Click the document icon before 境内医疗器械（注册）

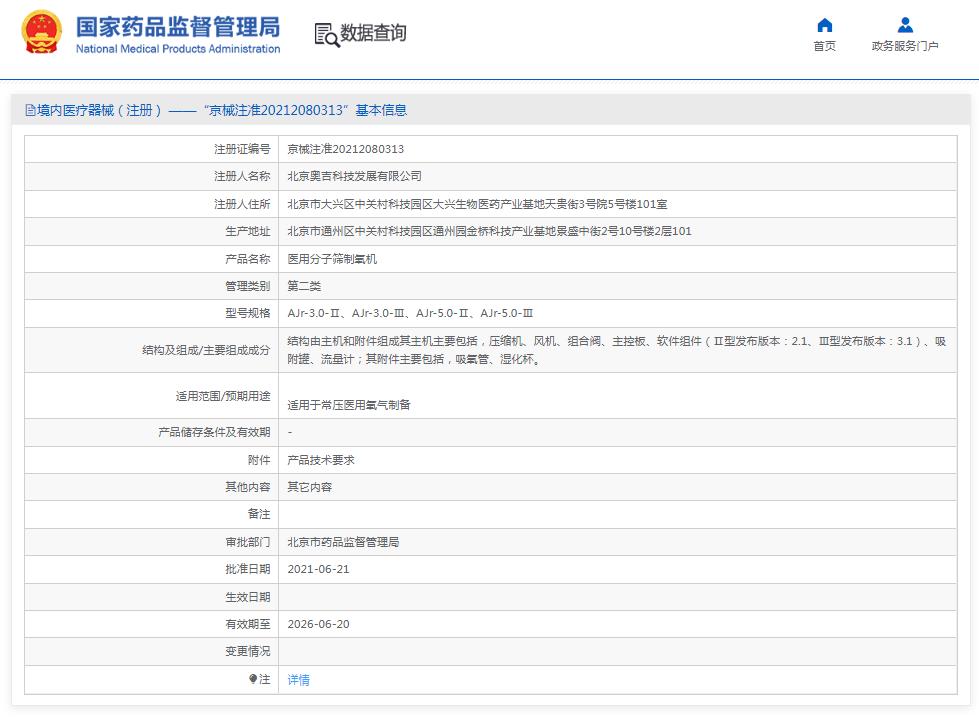point(31,110)
